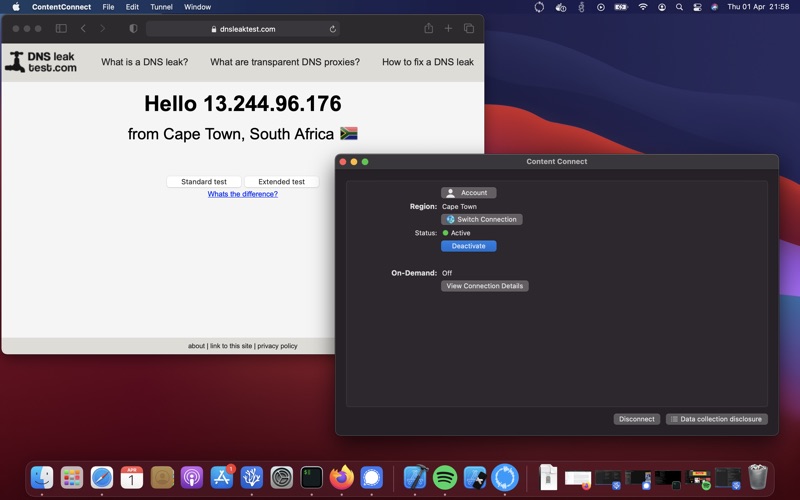Open the File menu

coord(108,7)
